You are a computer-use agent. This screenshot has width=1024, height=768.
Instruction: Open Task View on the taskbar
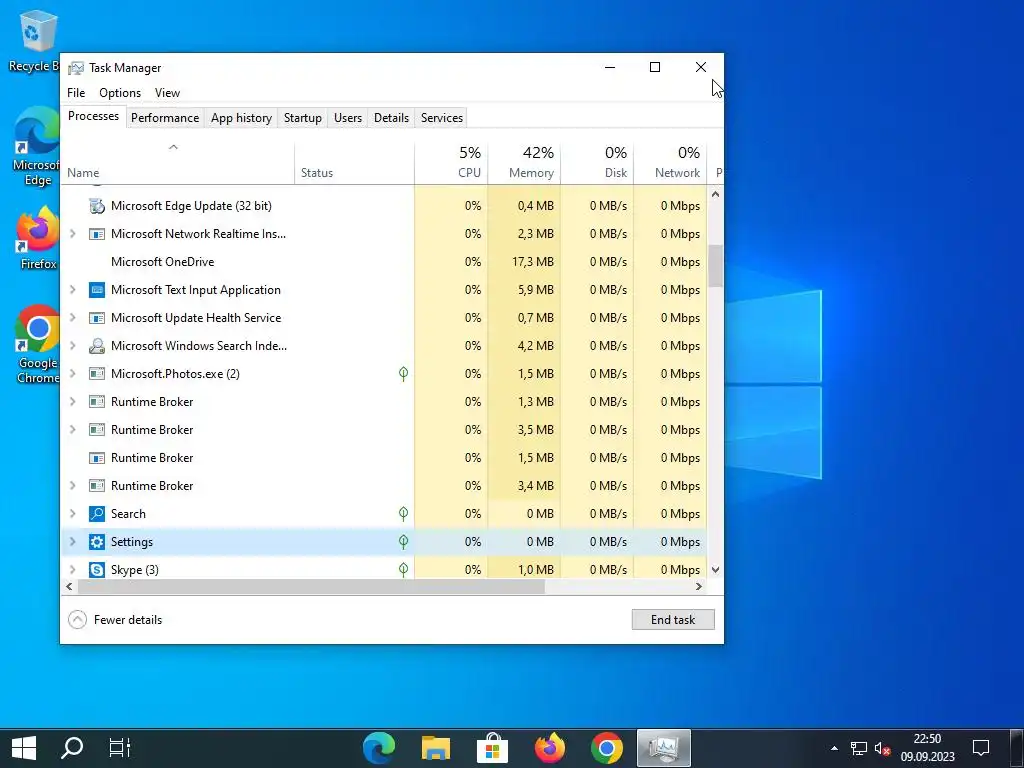tap(120, 748)
